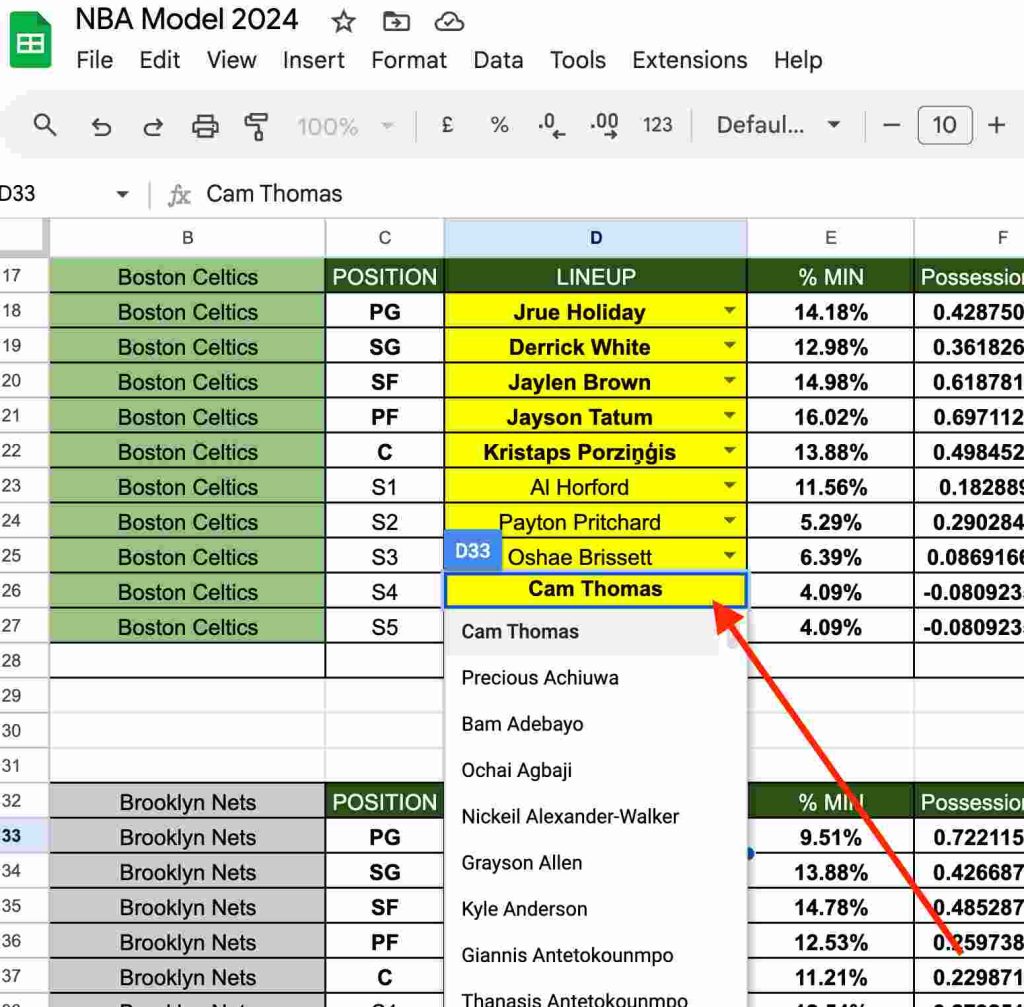Viewport: 1024px width, 1007px height.
Task: Select column E header
Action: click(831, 238)
